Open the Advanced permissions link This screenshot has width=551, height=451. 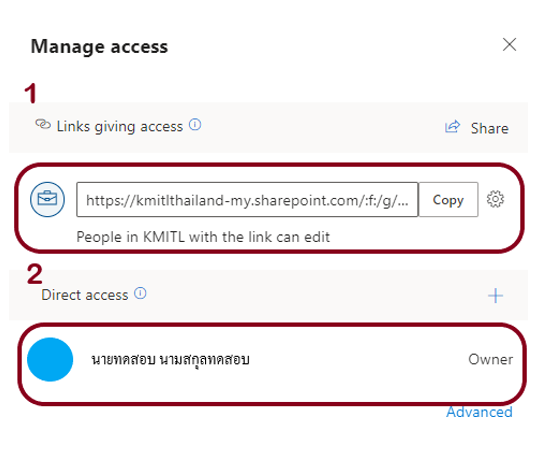479,412
